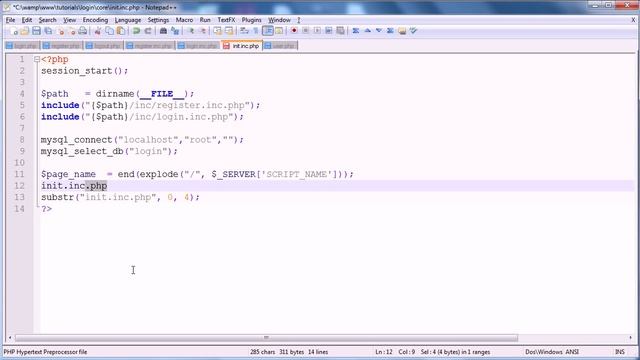Select the init.inc.php tab
Image resolution: width=640 pixels, height=360 pixels.
point(242,46)
